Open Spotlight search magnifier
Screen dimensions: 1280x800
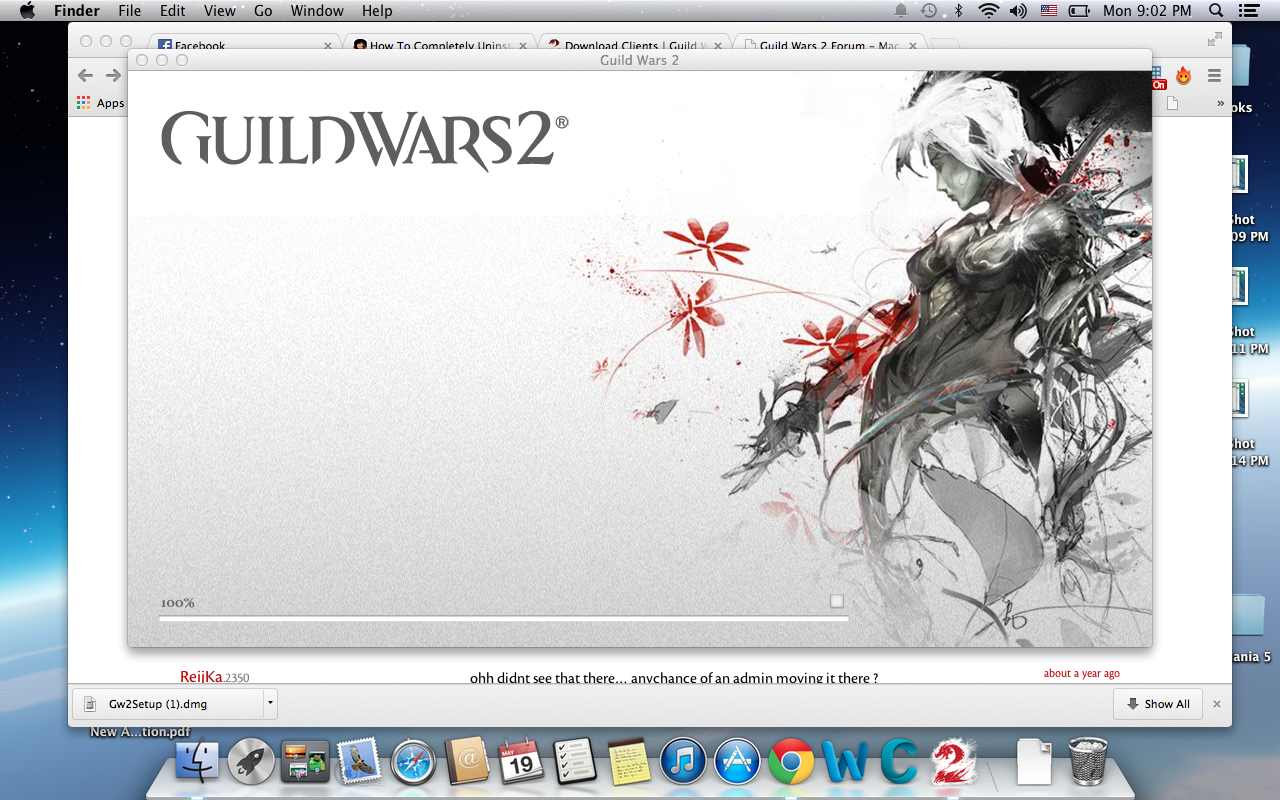(x=1216, y=11)
